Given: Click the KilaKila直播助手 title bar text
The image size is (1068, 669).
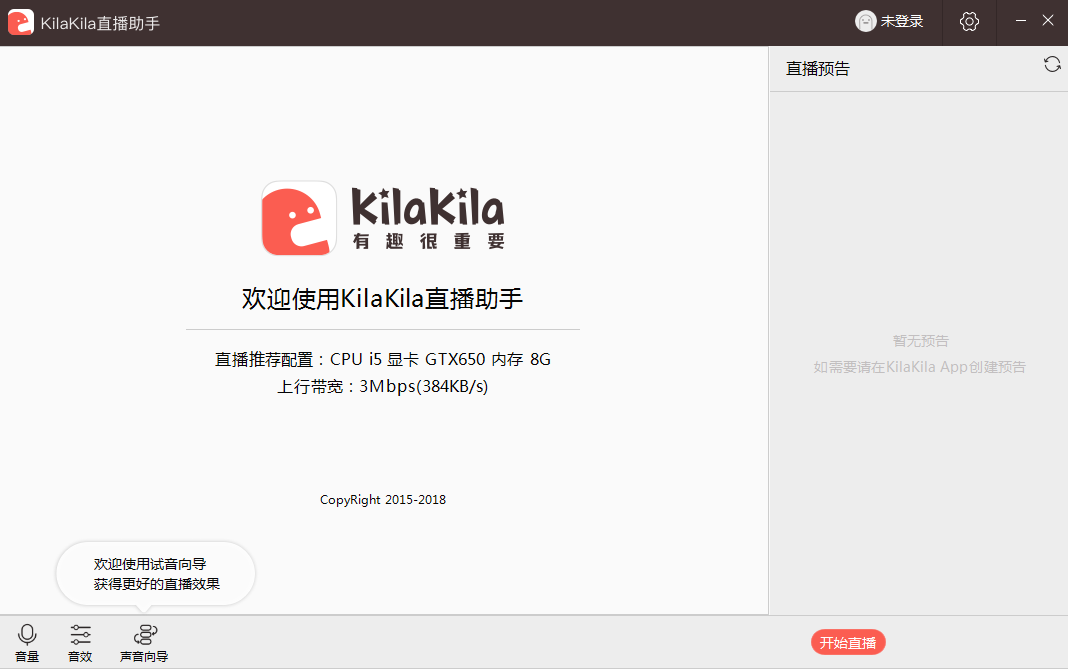Looking at the screenshot, I should click(100, 23).
